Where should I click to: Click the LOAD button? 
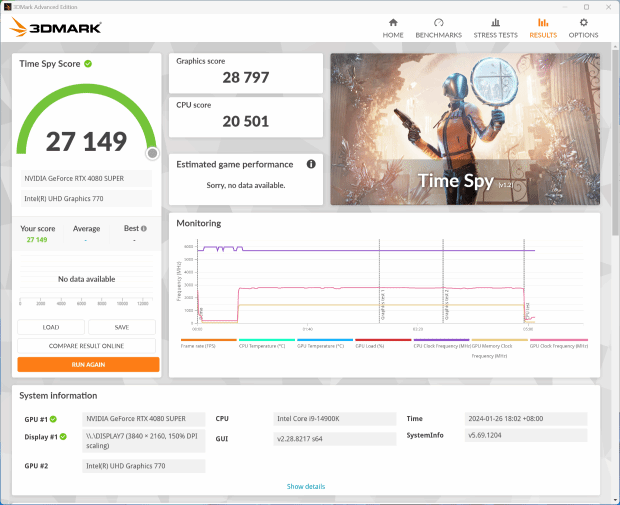tap(51, 327)
